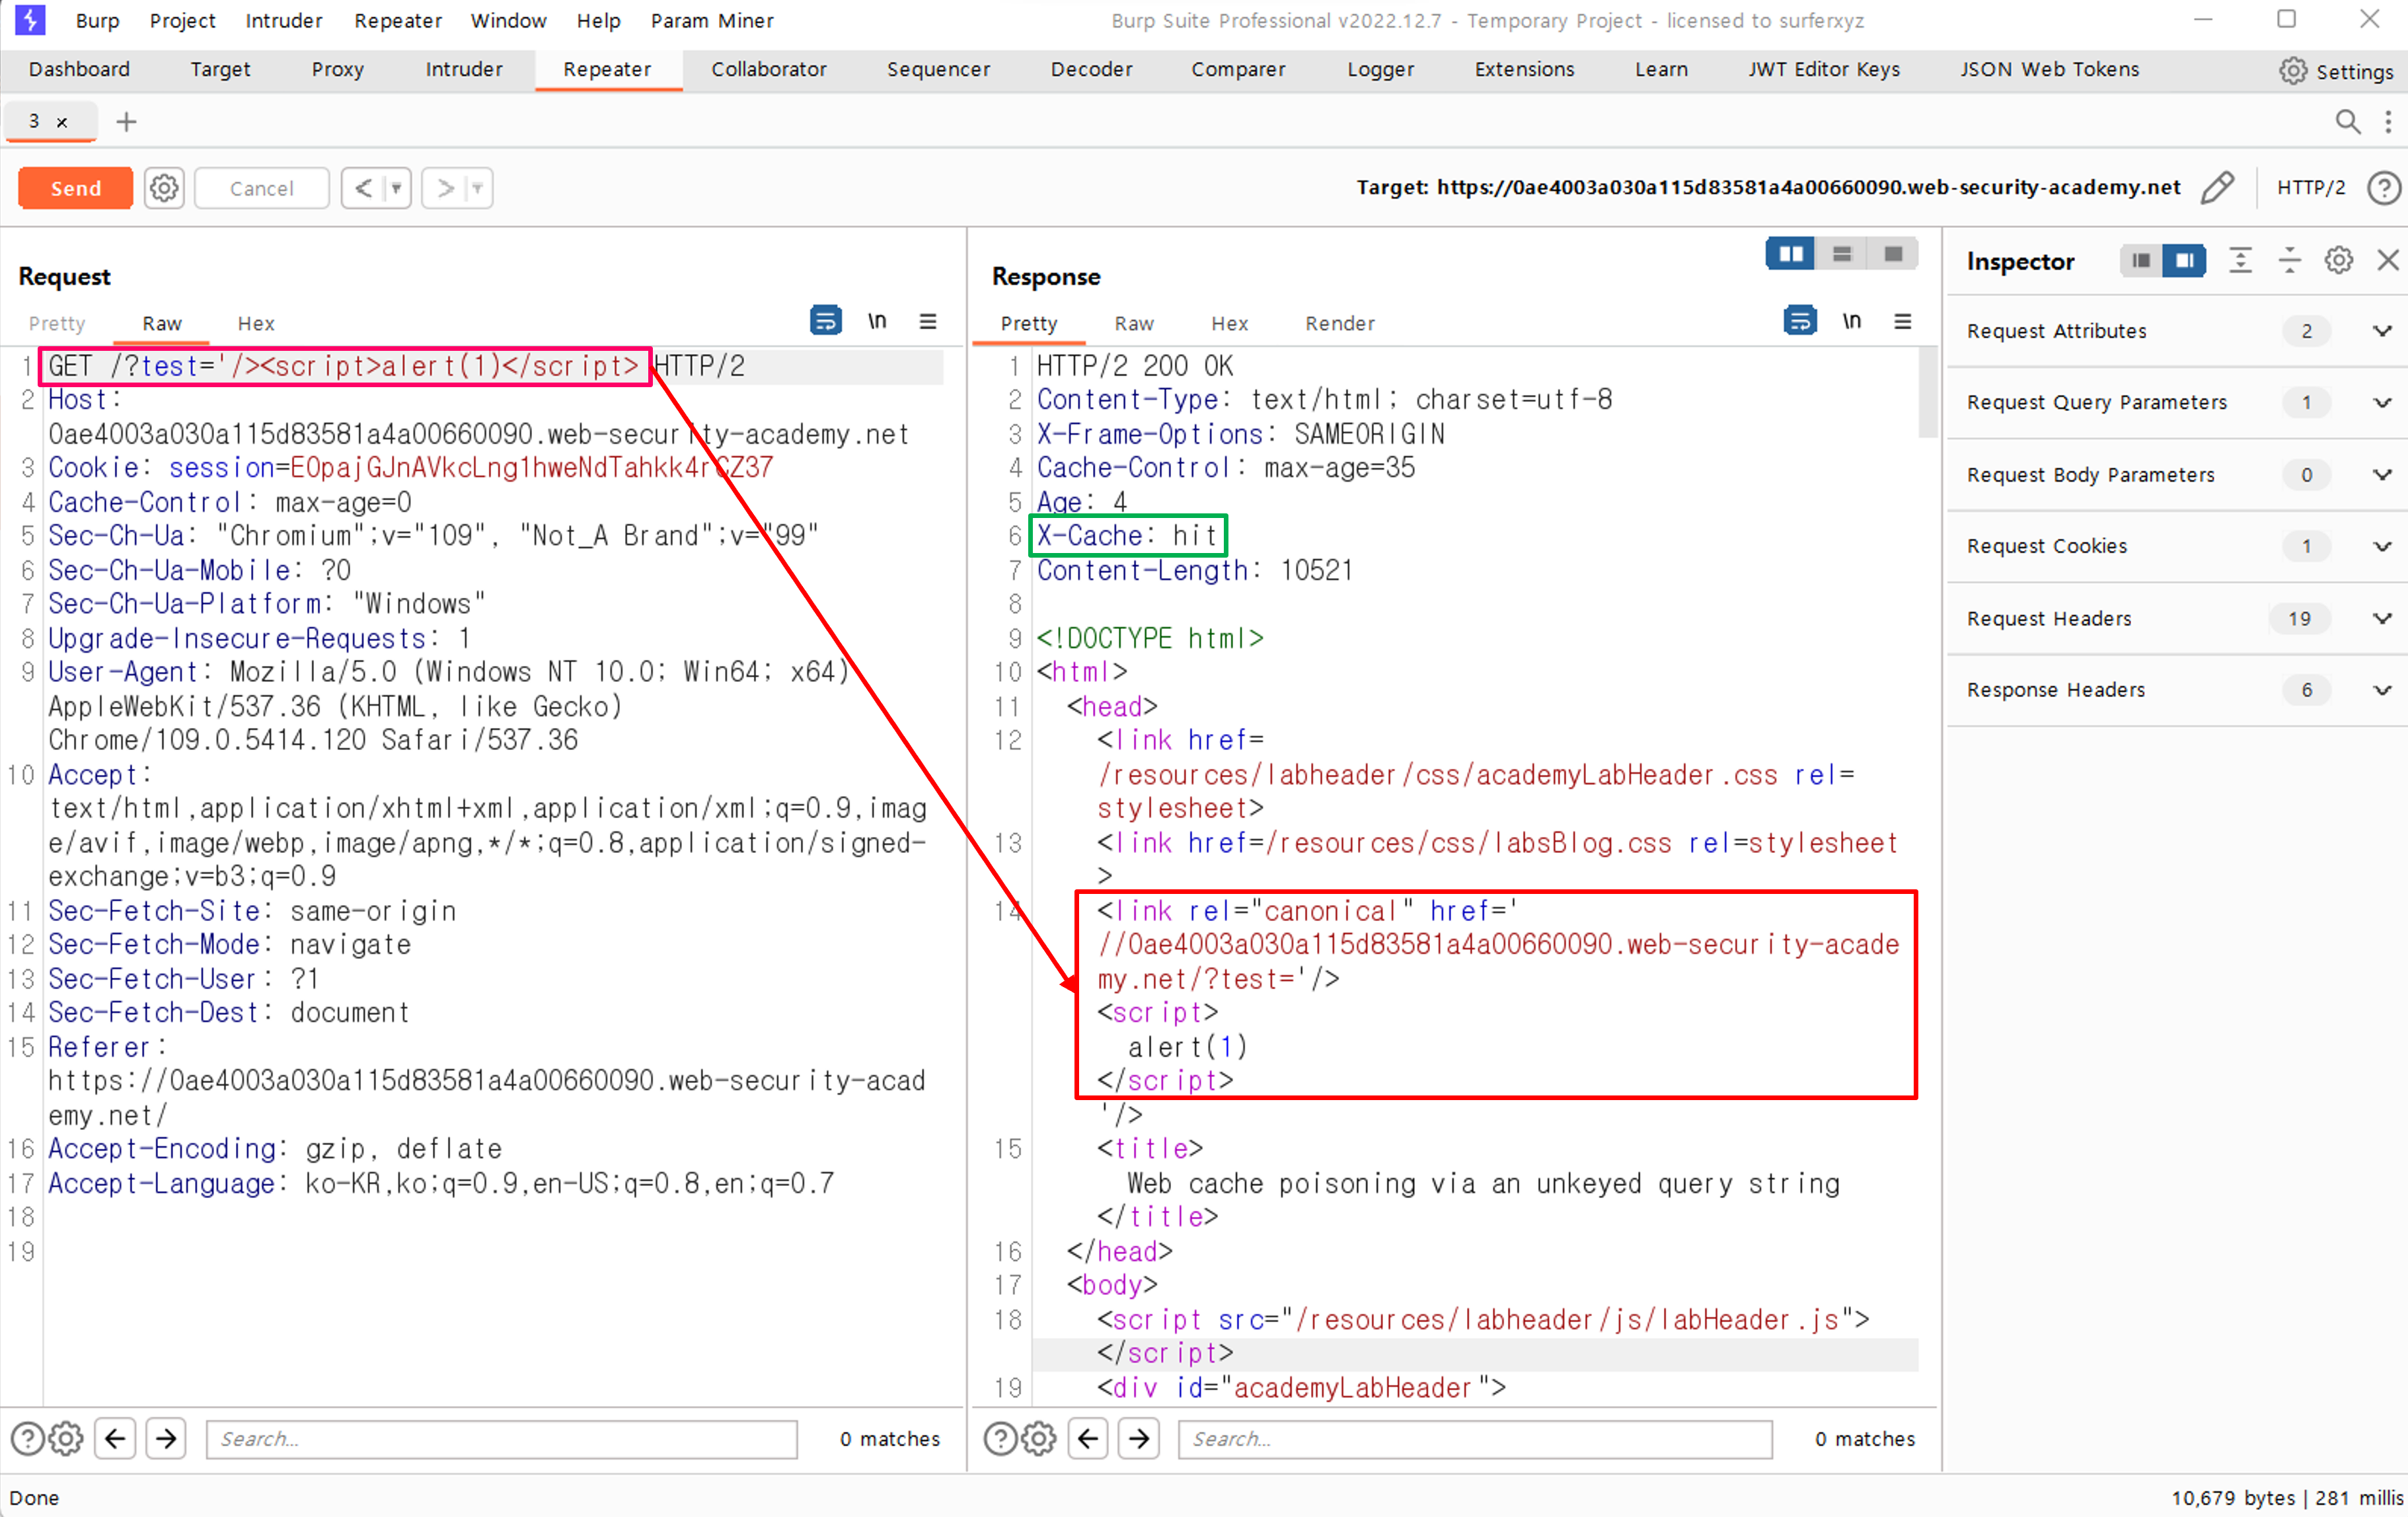Collapse all Inspector sections icon
Viewport: 2408px width, 1517px height.
[2289, 261]
